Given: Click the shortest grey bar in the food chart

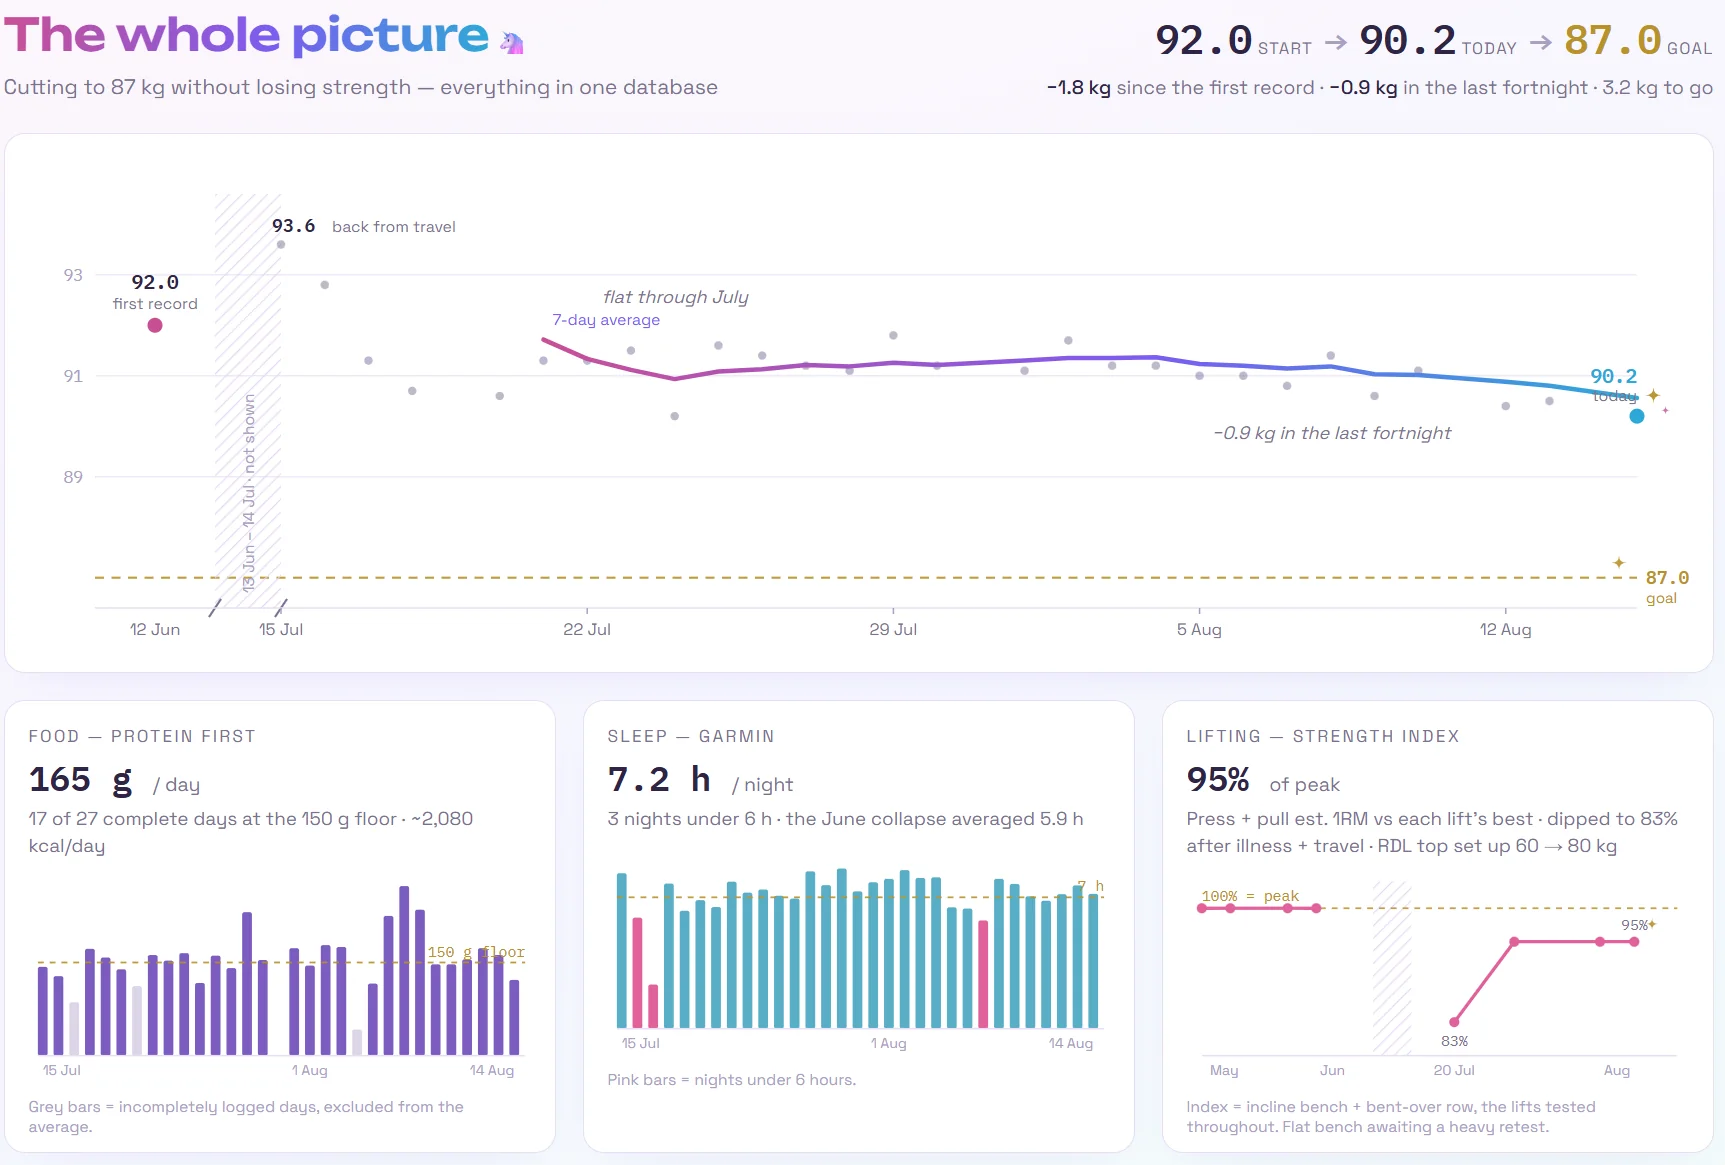Looking at the screenshot, I should (357, 1042).
